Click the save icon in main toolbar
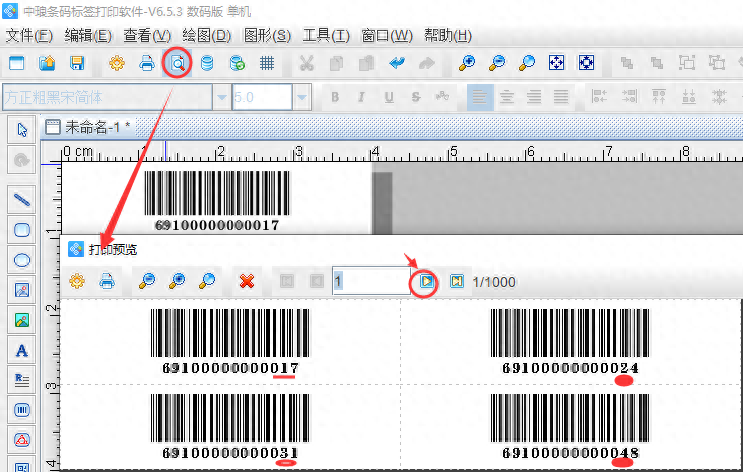Image resolution: width=743 pixels, height=472 pixels. pos(76,63)
